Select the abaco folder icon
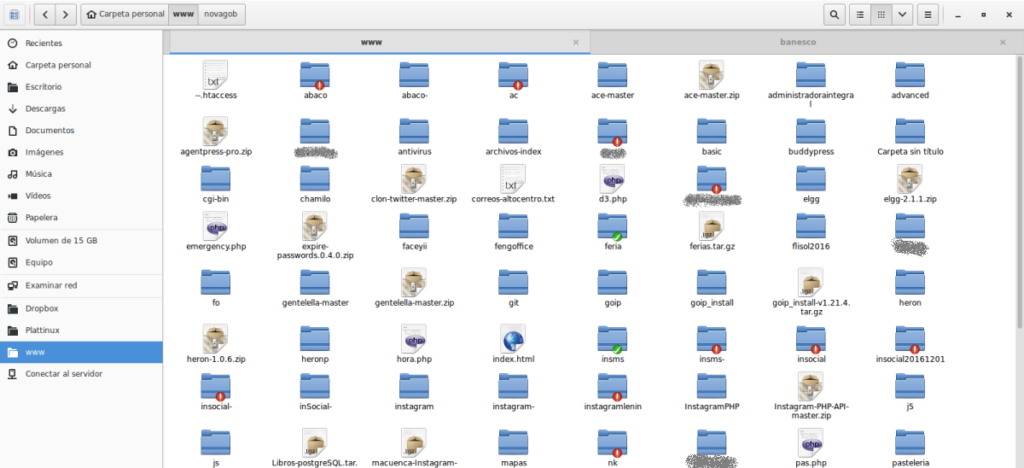The image size is (1024, 468). [x=315, y=76]
